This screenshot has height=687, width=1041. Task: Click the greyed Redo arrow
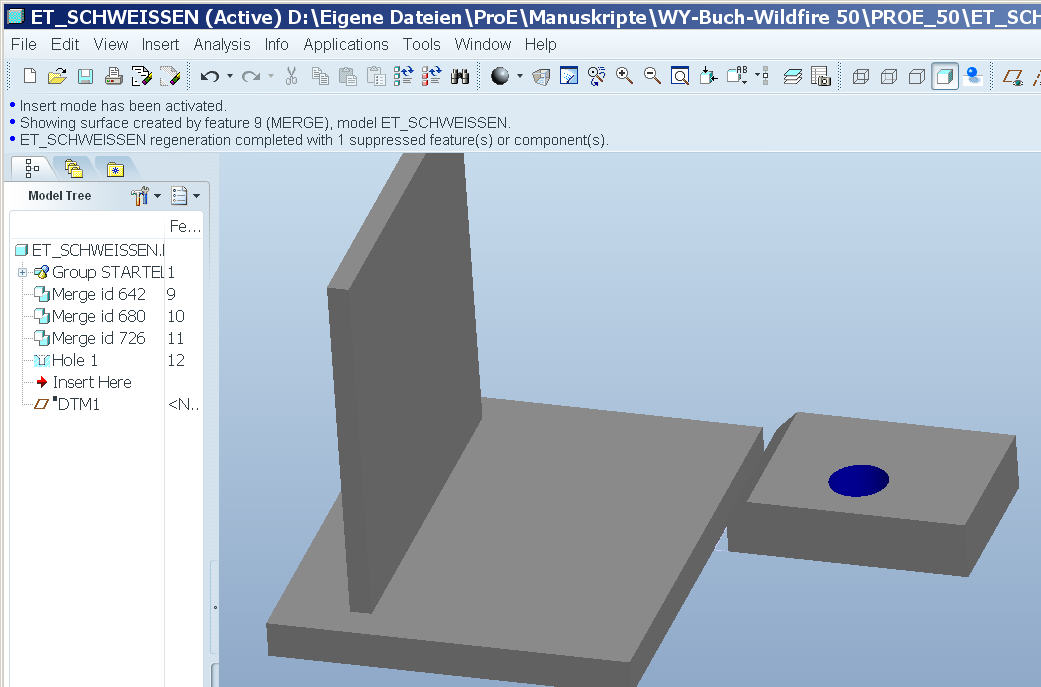pyautogui.click(x=250, y=76)
